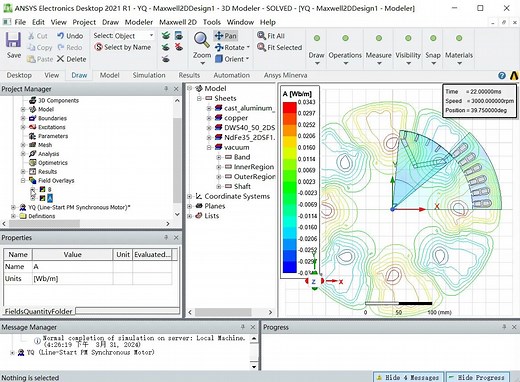Expand the Lists node
Image resolution: width=520 pixels, height=382 pixels.
tap(189, 216)
